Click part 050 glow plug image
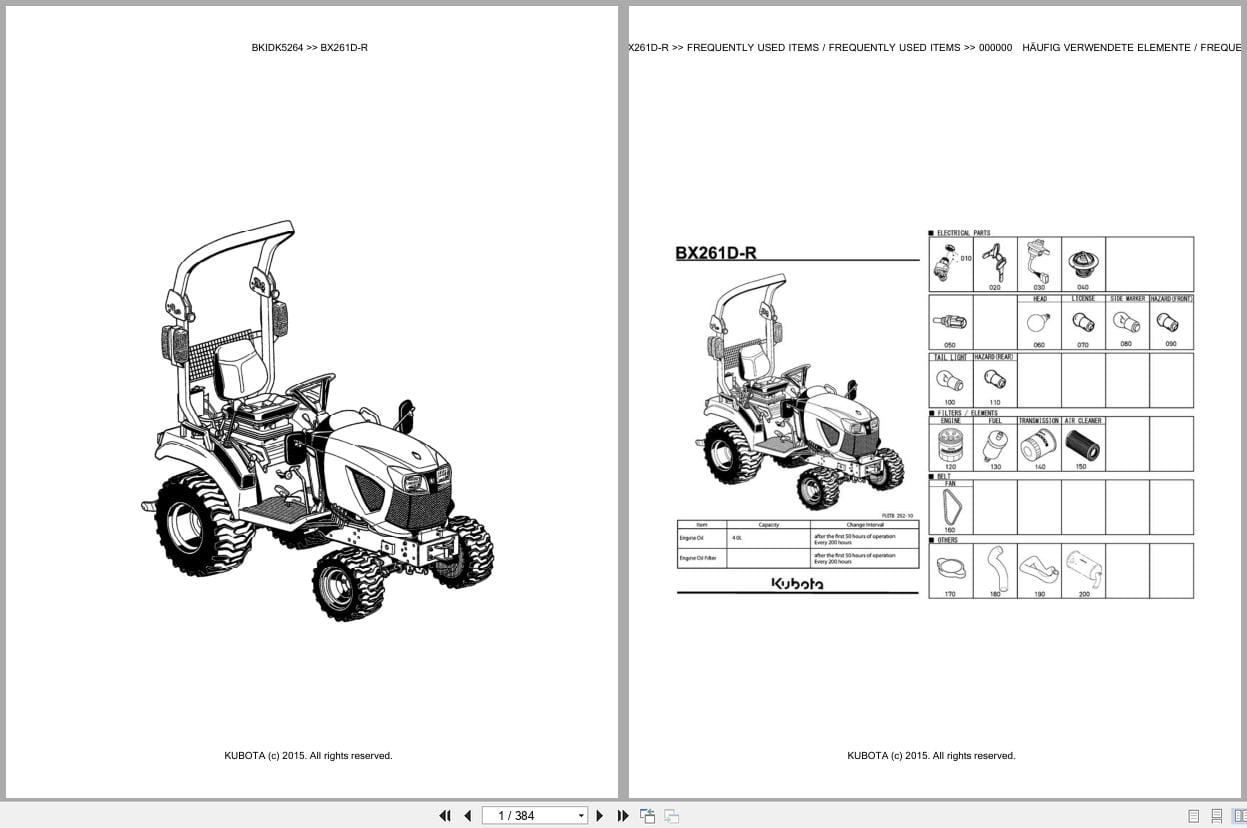Screen dimensions: 1247x828 point(950,322)
